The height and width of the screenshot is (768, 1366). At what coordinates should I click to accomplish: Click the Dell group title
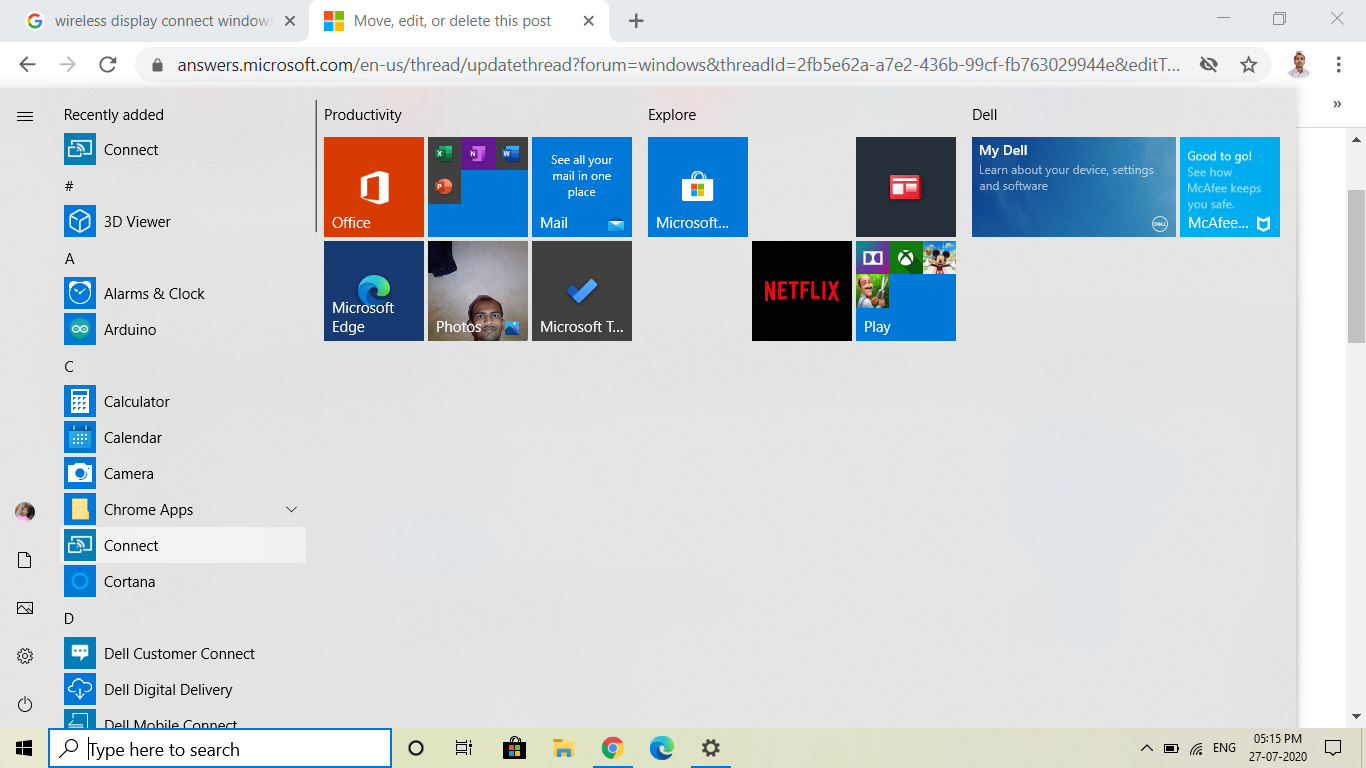click(985, 115)
